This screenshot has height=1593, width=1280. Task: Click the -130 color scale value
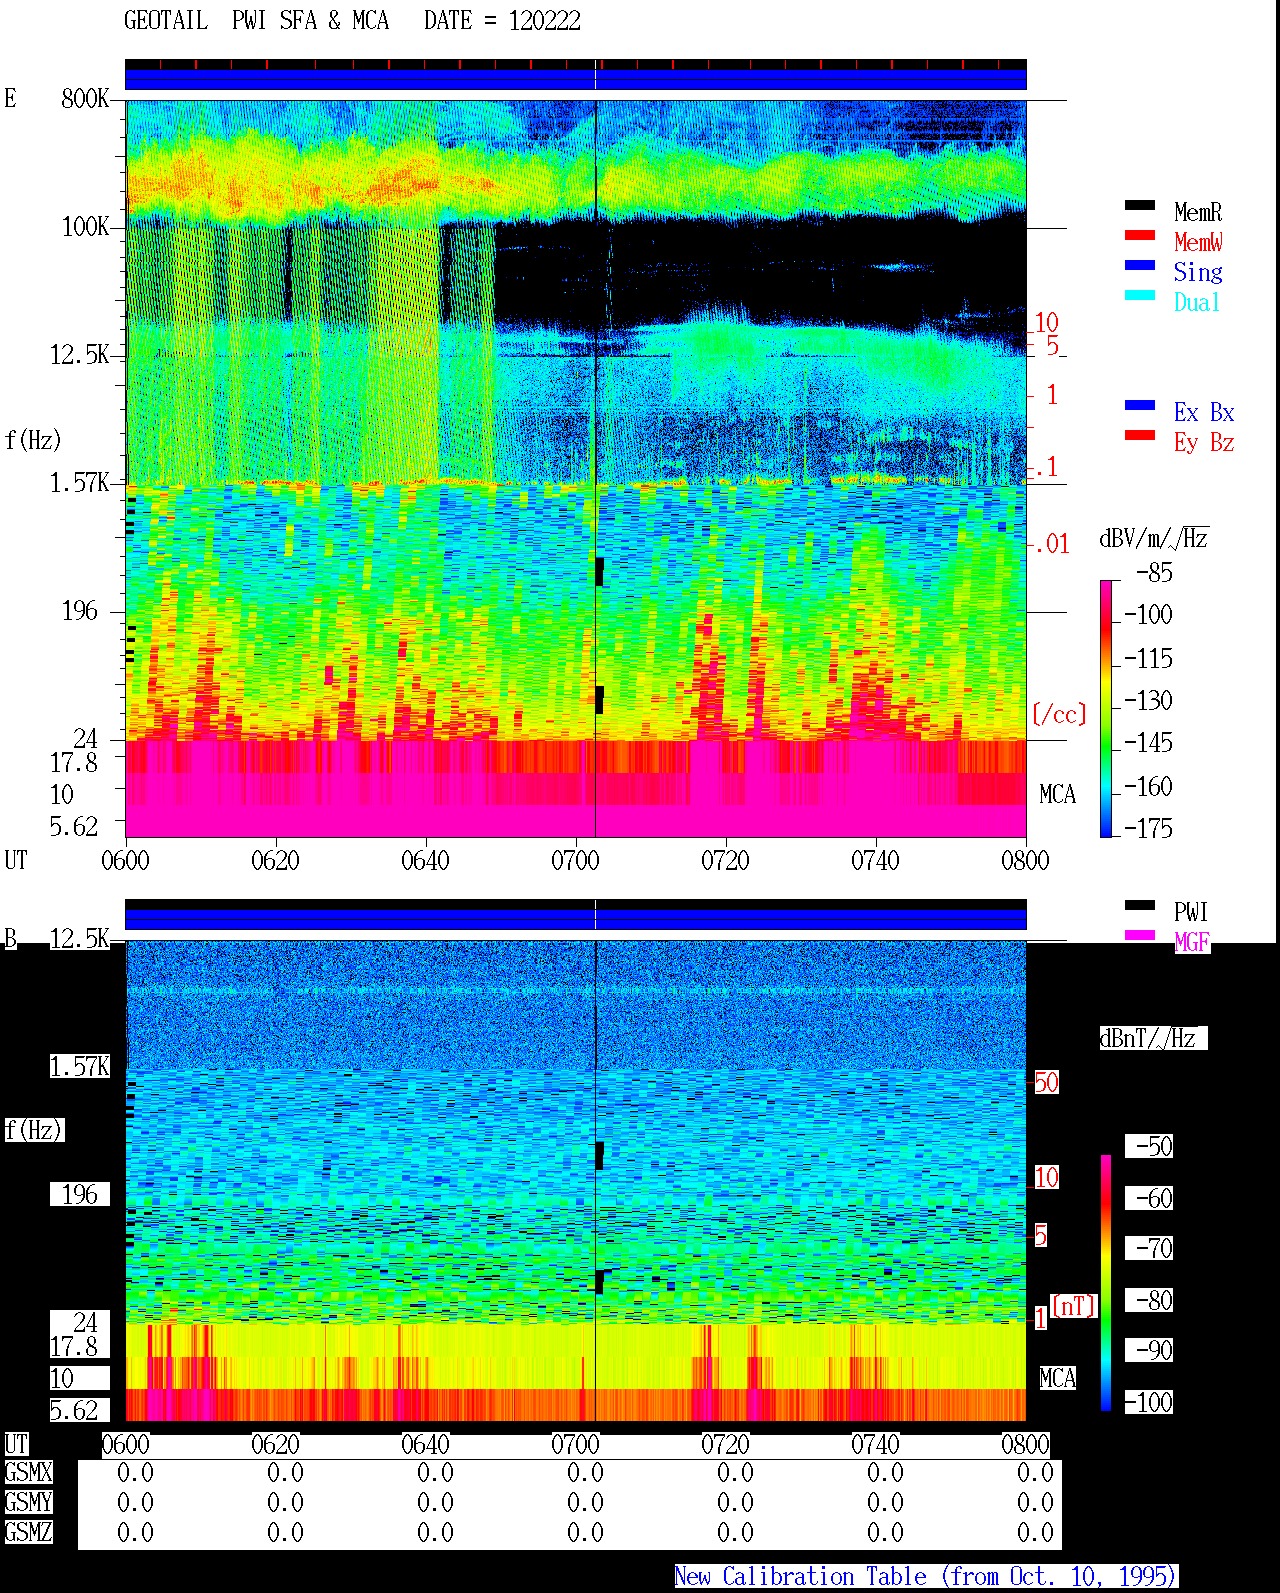click(x=1148, y=701)
